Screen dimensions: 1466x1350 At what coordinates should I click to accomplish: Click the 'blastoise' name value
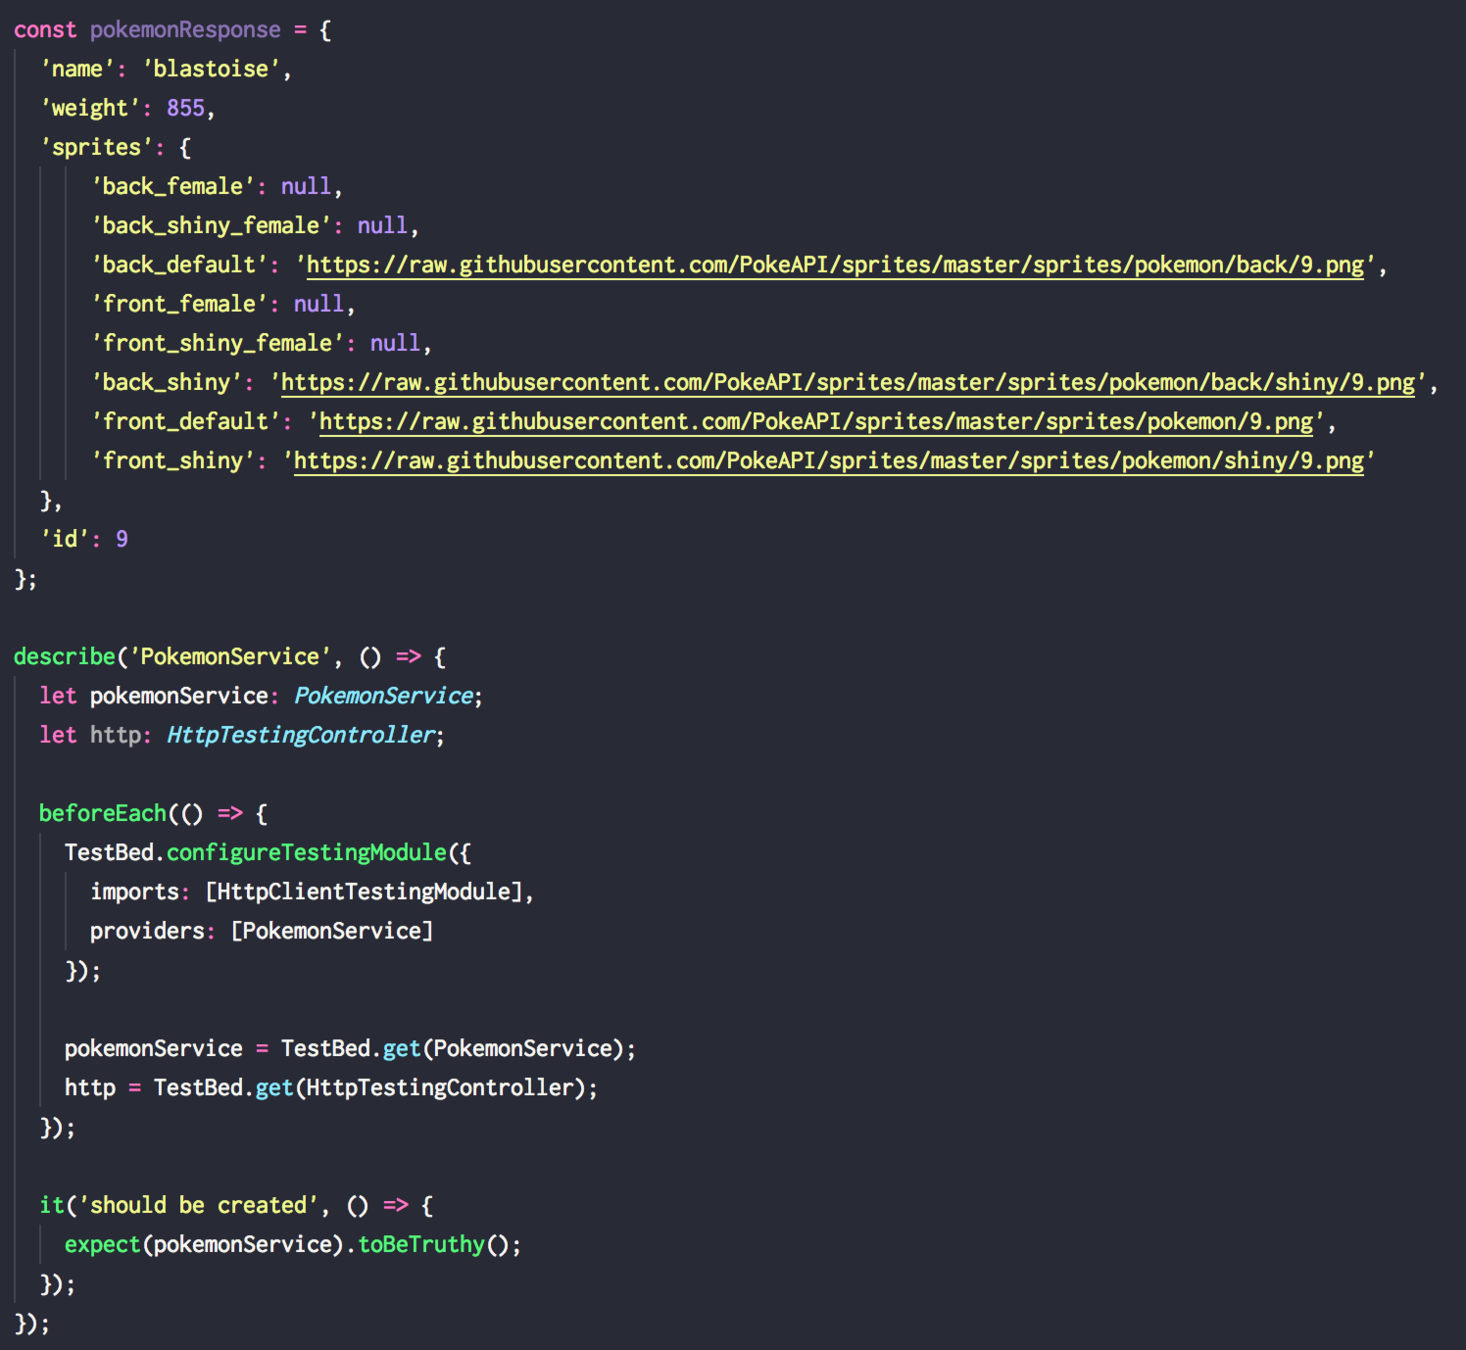(x=210, y=69)
